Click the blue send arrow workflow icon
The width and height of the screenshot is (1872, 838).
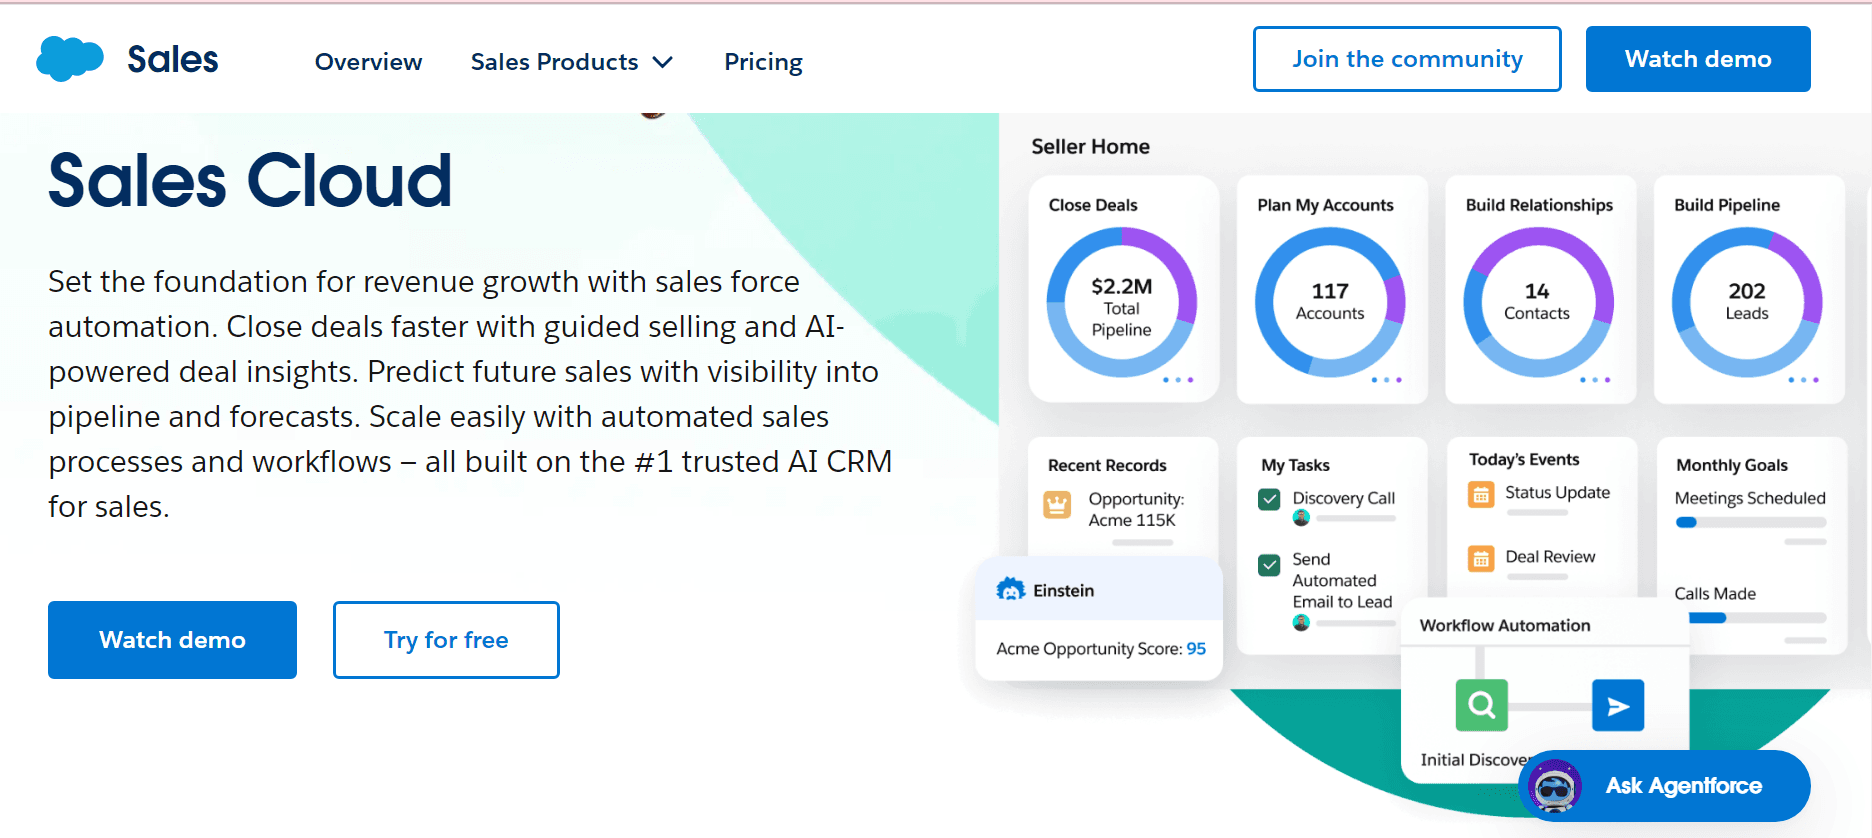(x=1618, y=705)
